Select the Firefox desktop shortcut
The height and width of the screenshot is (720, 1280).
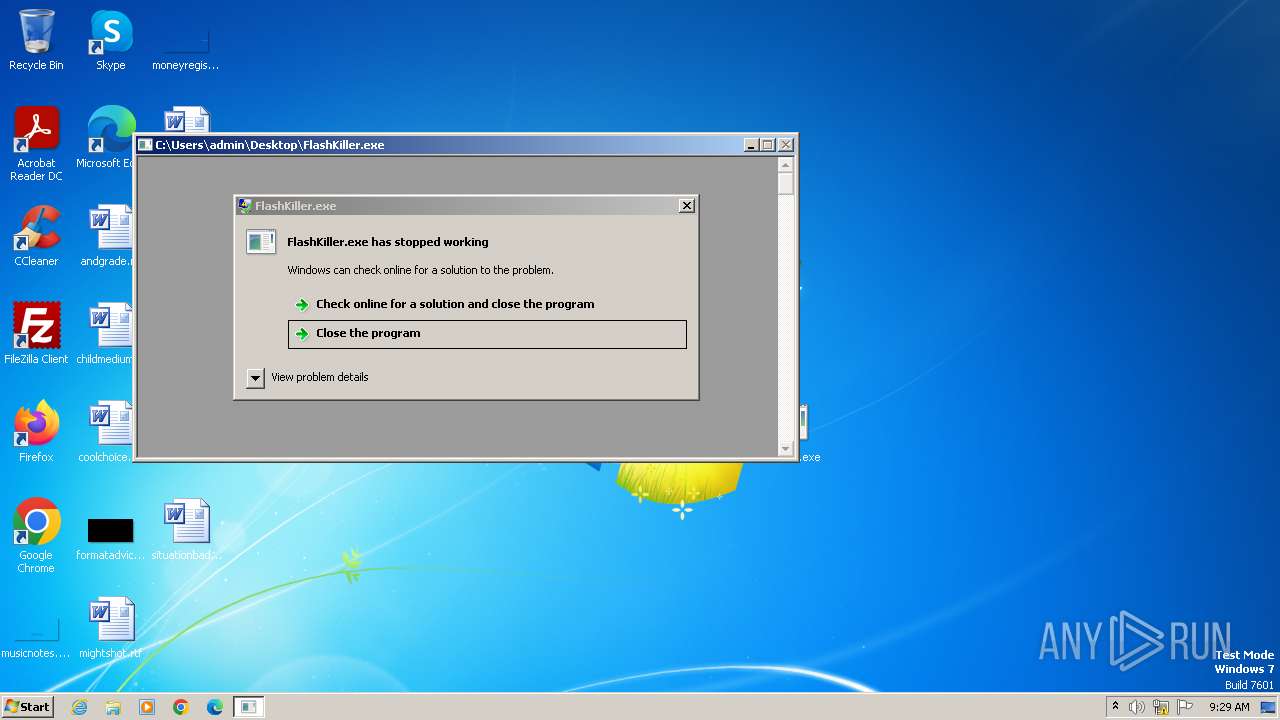click(x=36, y=432)
